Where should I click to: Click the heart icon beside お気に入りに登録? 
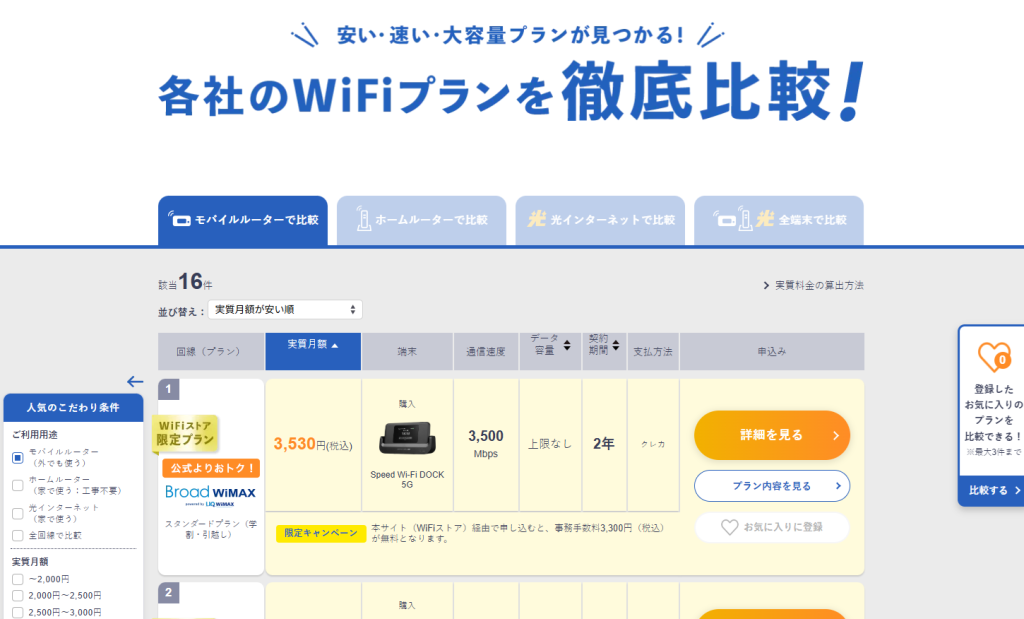(730, 527)
